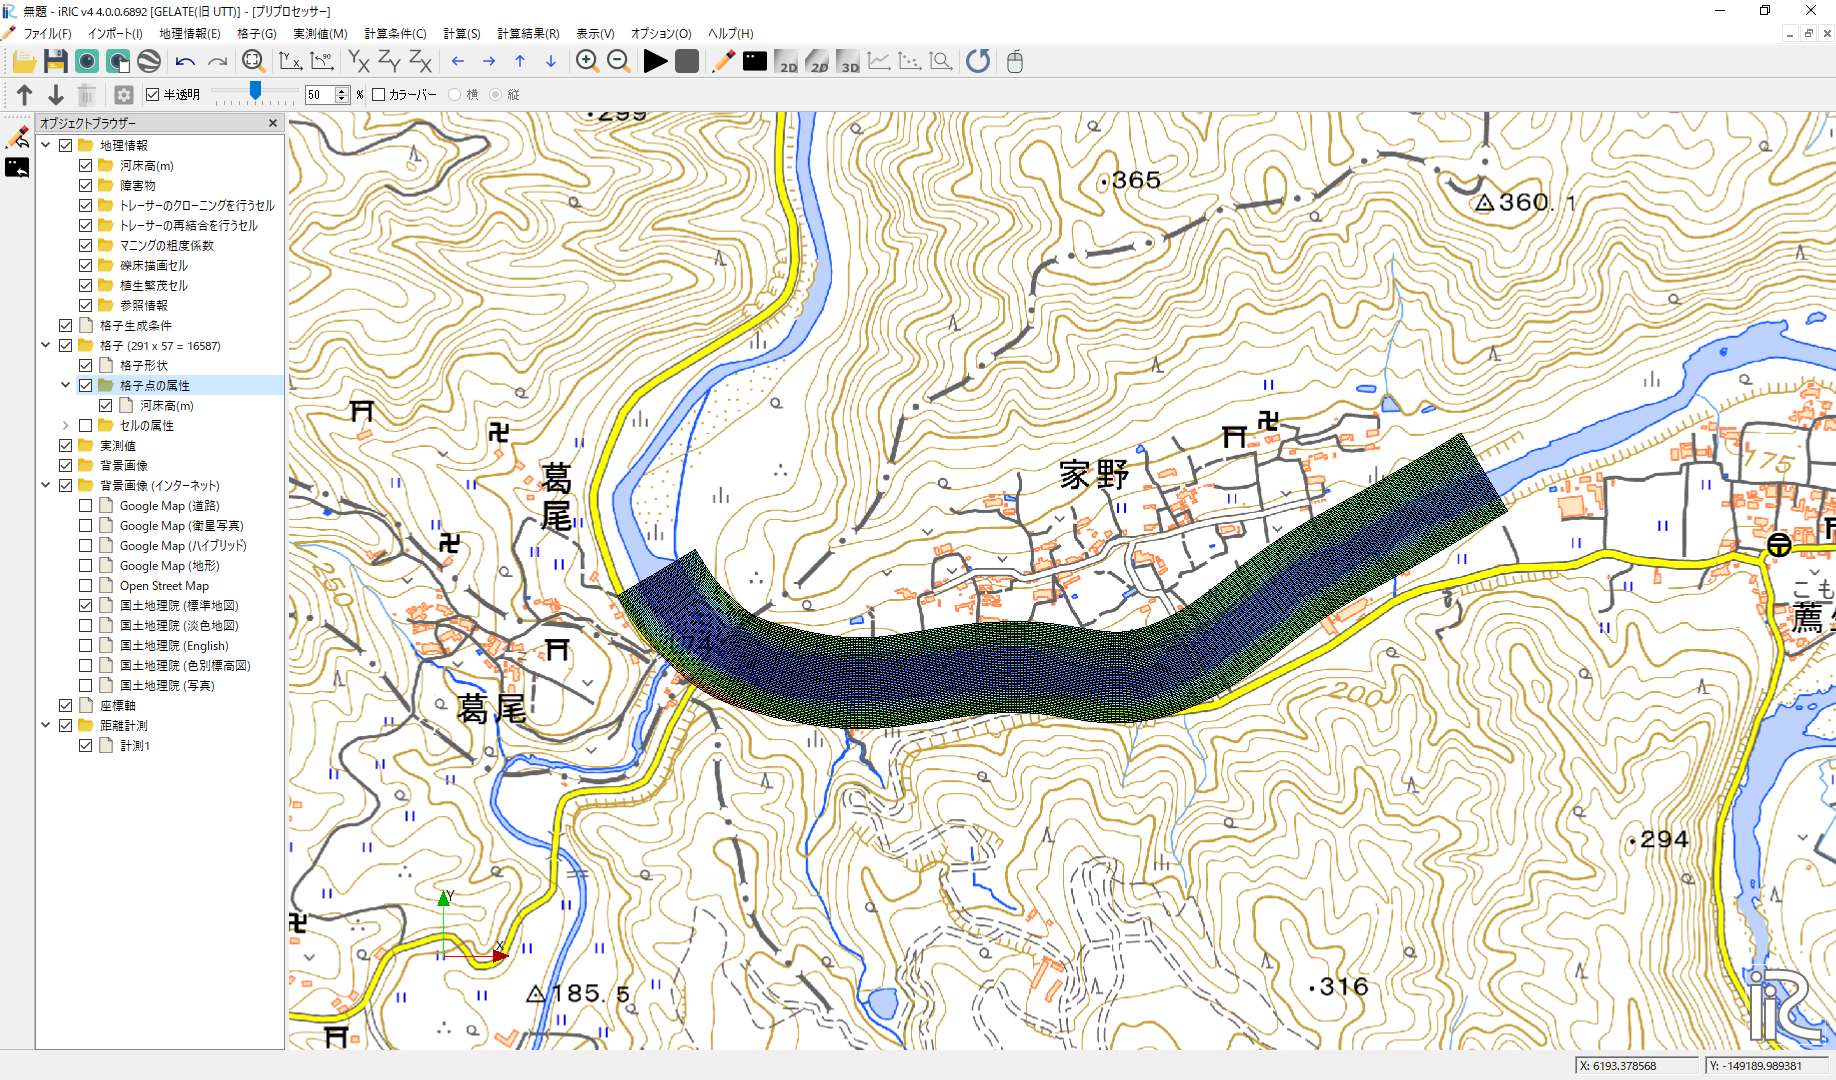The image size is (1836, 1080).
Task: Move view down with the blue arrow
Action: (551, 62)
